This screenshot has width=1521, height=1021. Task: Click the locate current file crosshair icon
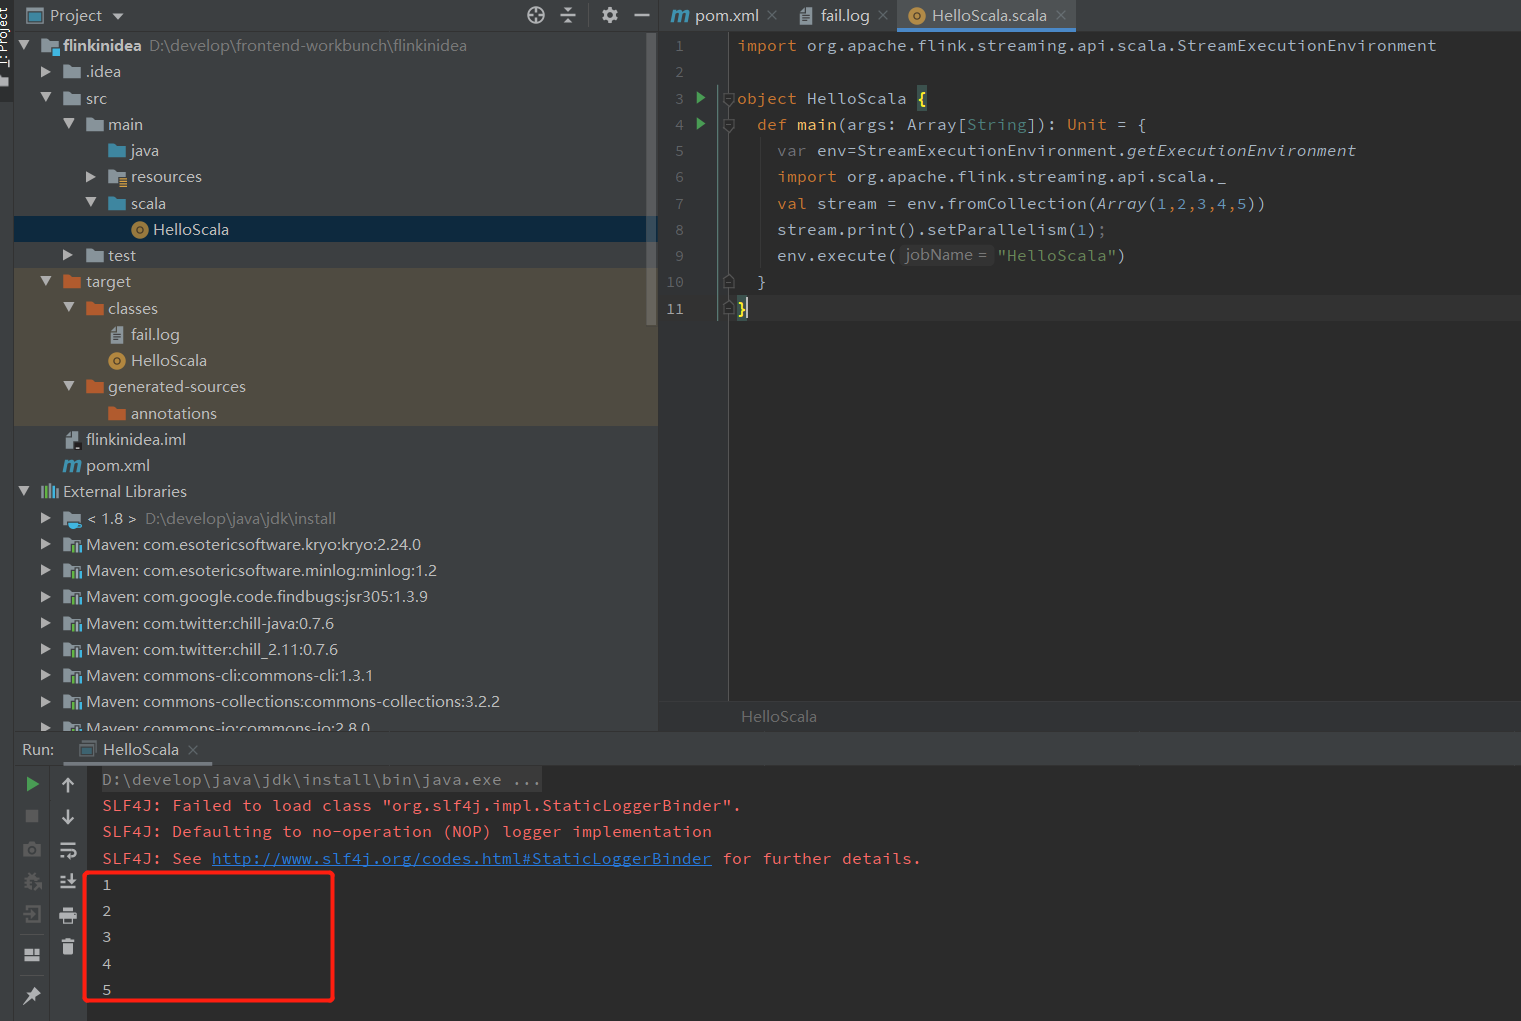click(x=536, y=15)
